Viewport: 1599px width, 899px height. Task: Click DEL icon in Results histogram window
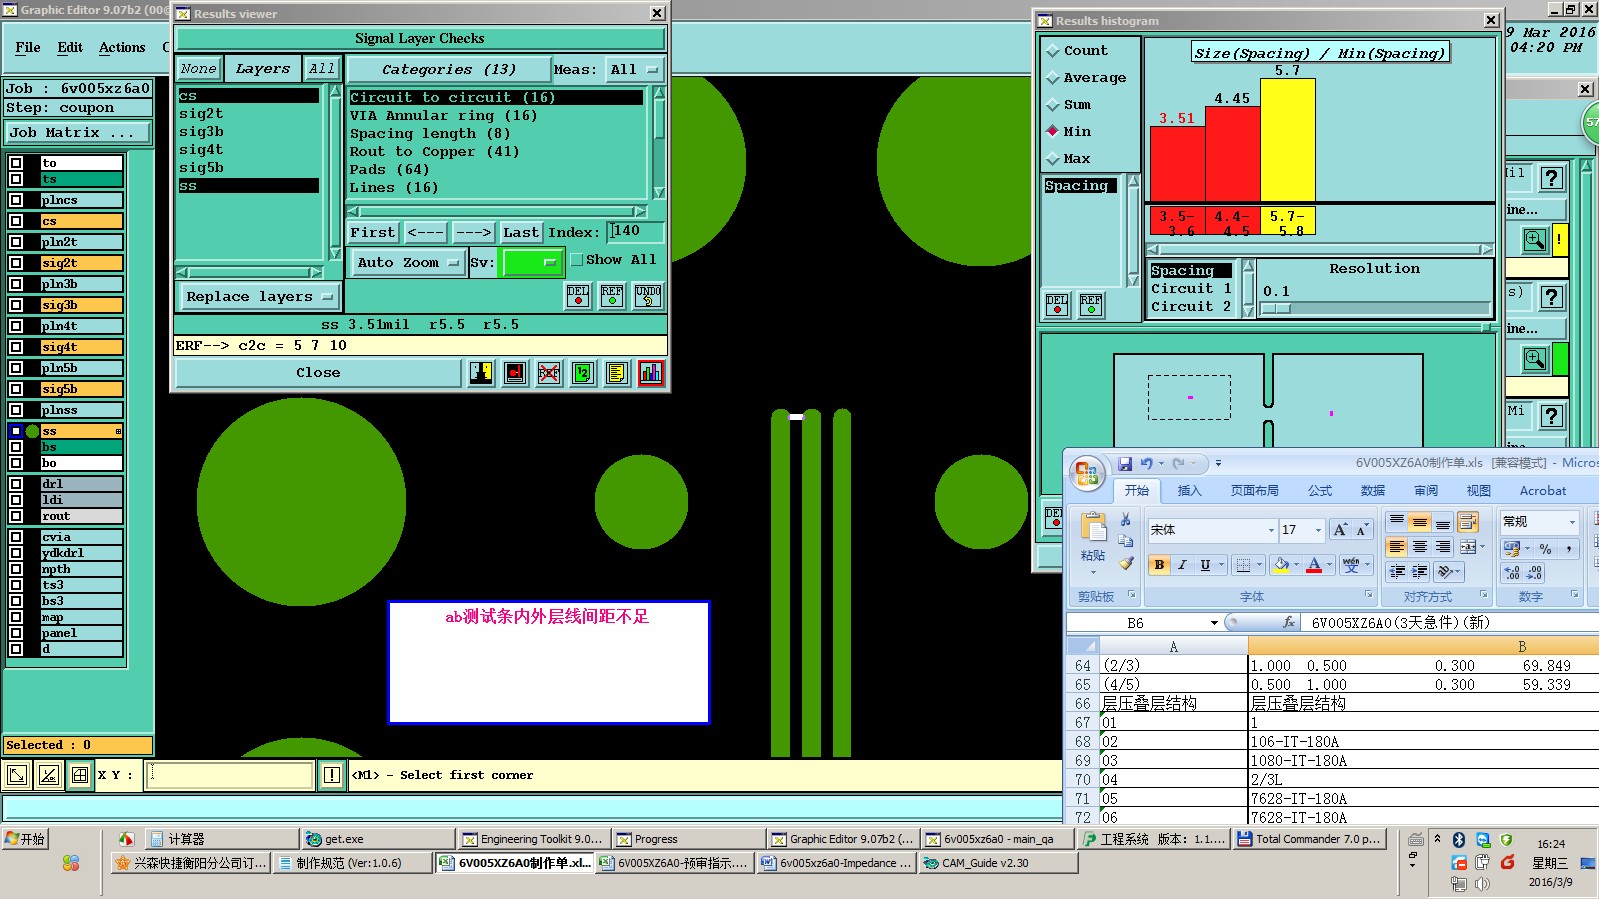1057,305
